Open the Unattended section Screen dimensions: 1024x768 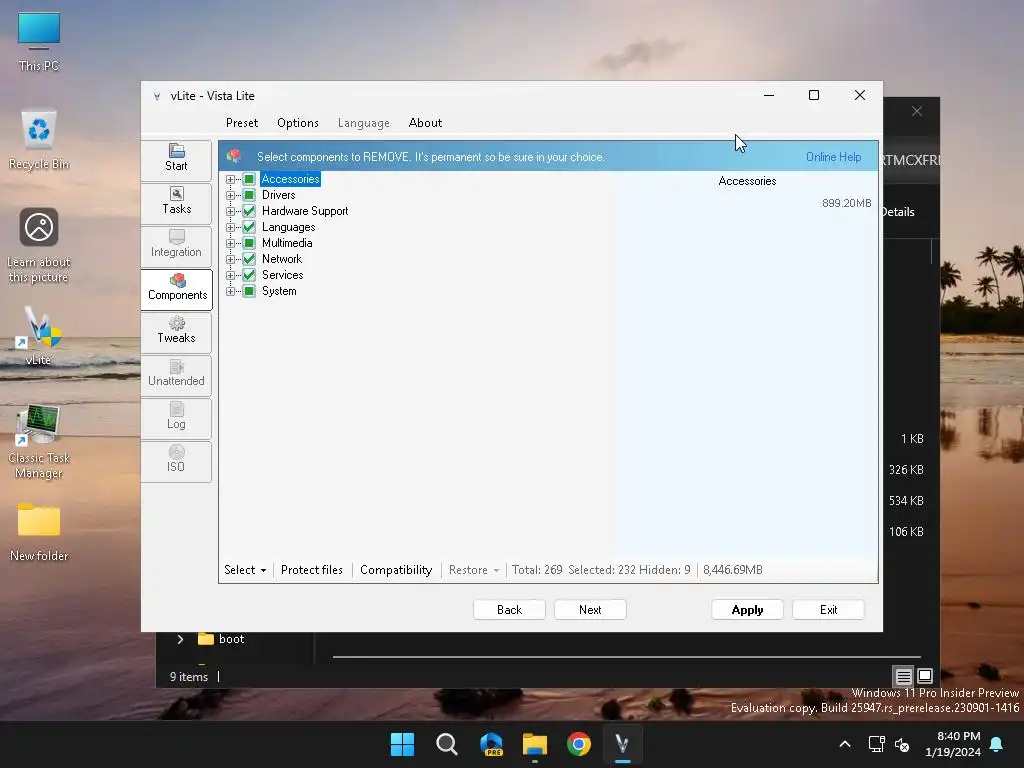176,374
